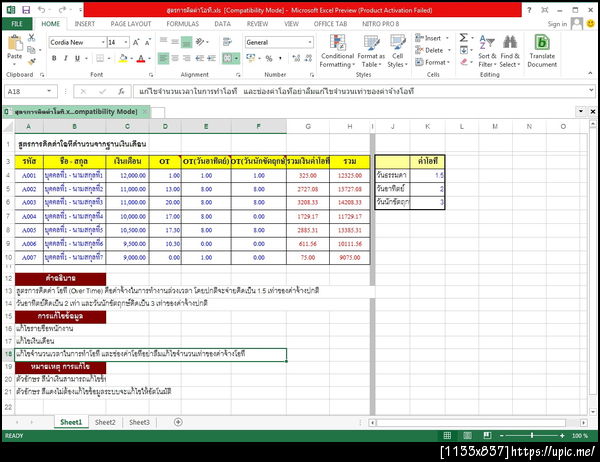Click the Clear eraser icon in Editing
This screenshot has height=462, width=600.
[x=464, y=62]
